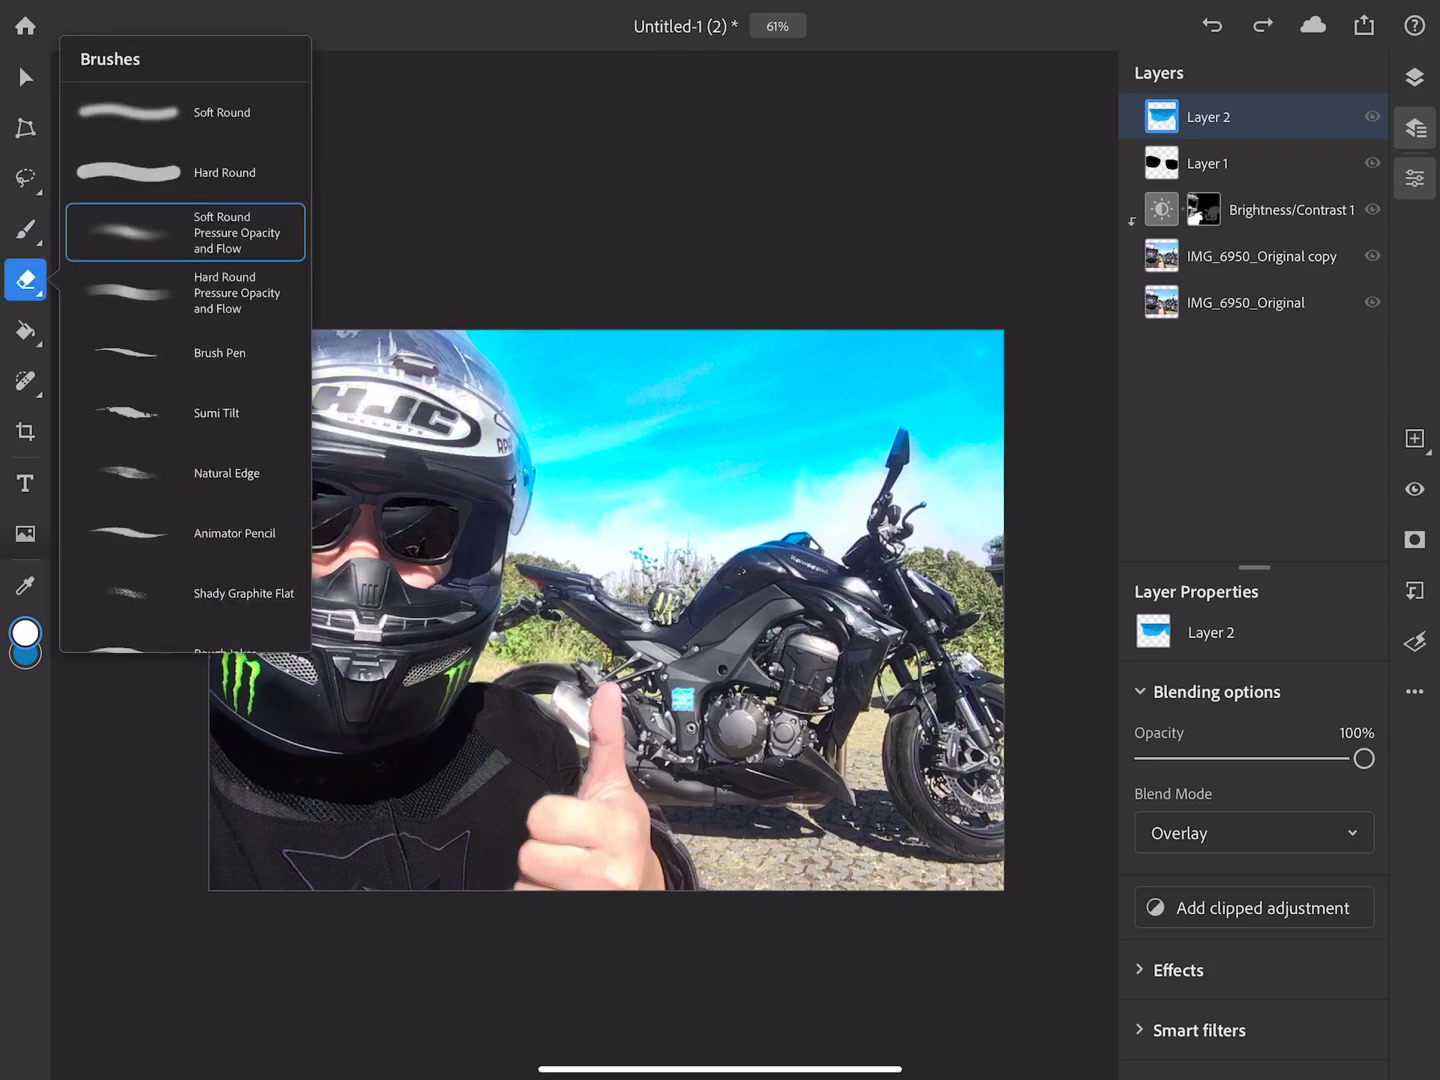Click the Layer 2 thumbnail in Layer Properties
Screen dimensions: 1440x1080
point(1153,632)
